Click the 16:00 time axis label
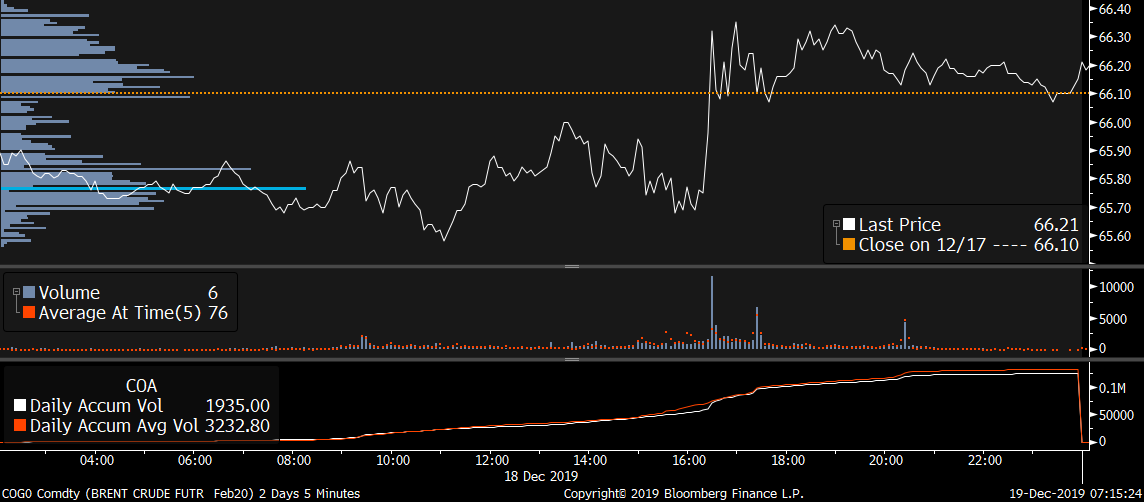The width and height of the screenshot is (1144, 502). pos(688,460)
